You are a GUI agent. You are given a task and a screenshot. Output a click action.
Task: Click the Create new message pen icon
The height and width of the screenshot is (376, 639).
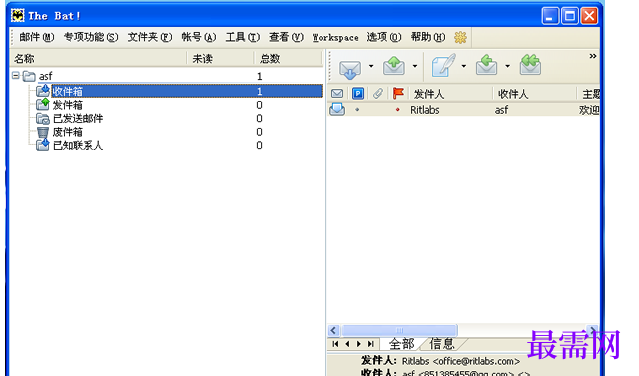point(443,66)
